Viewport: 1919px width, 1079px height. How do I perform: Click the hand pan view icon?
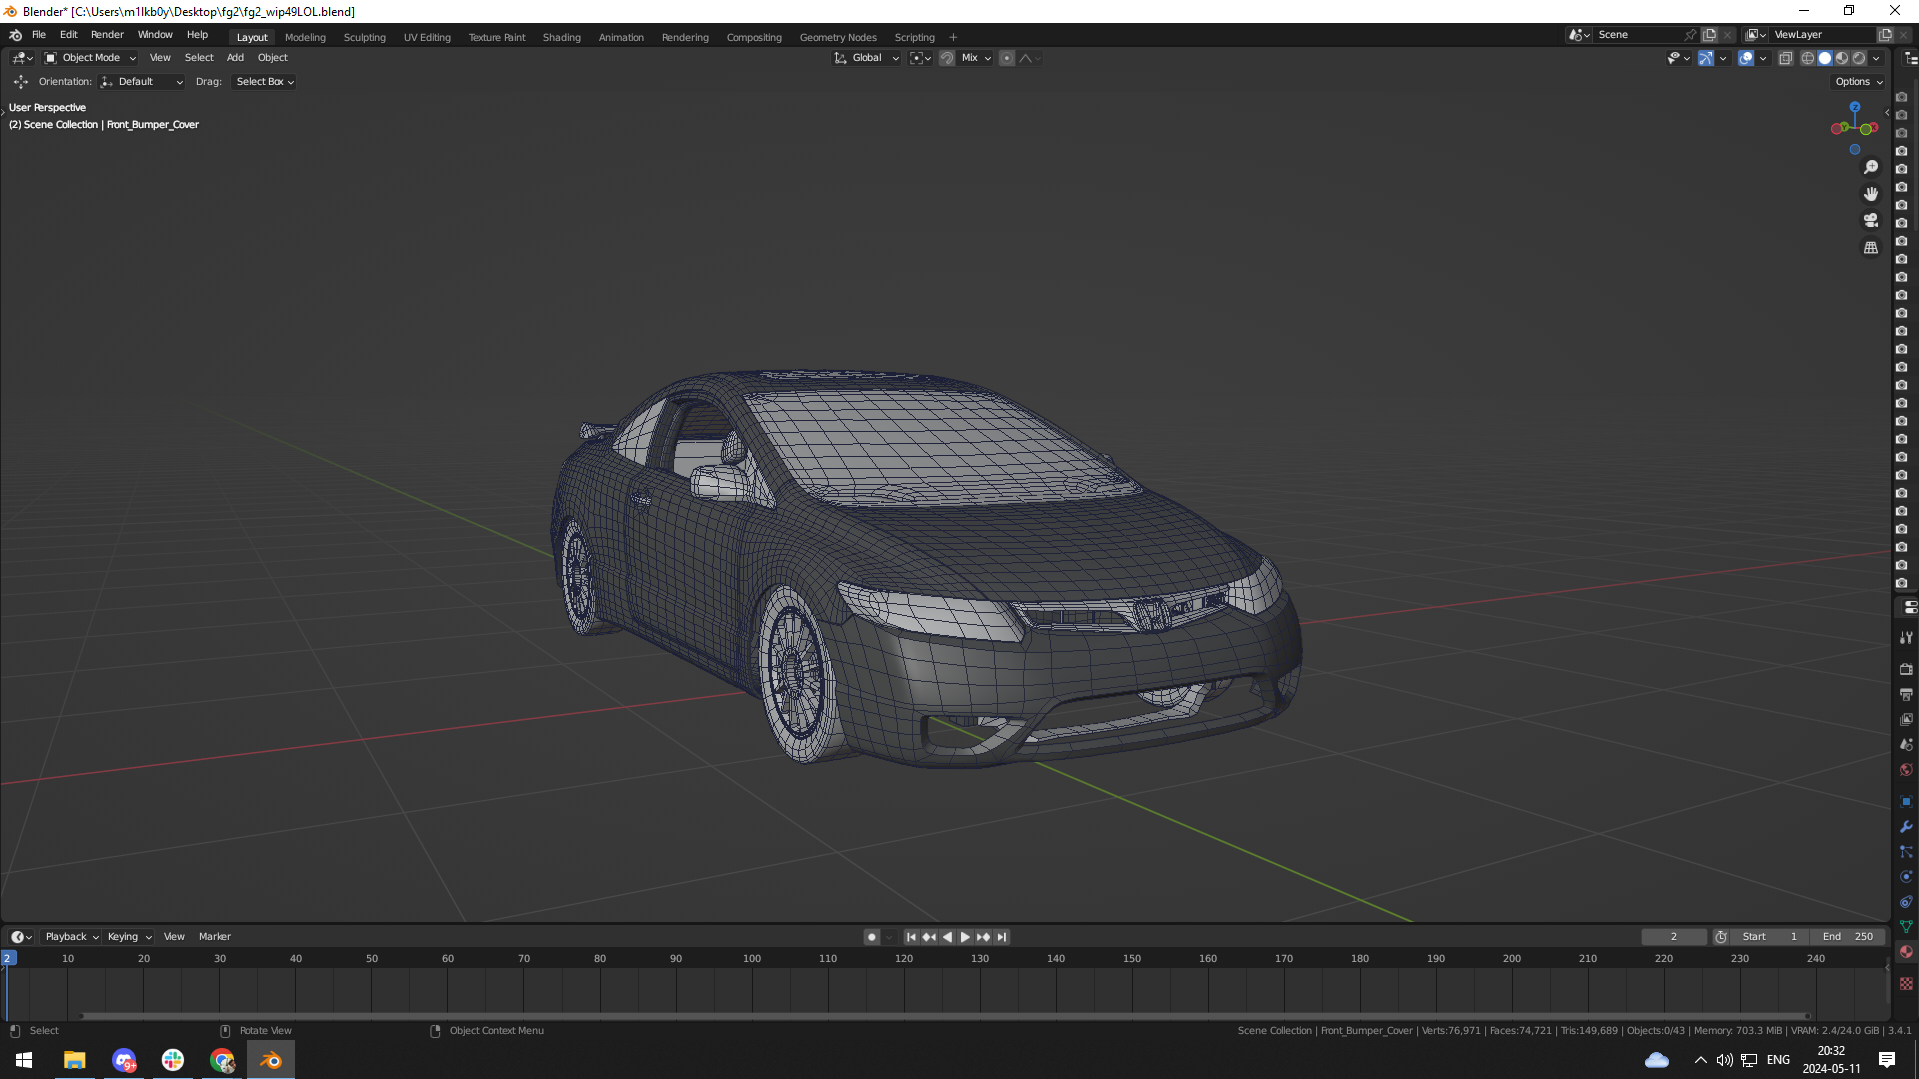[x=1870, y=194]
